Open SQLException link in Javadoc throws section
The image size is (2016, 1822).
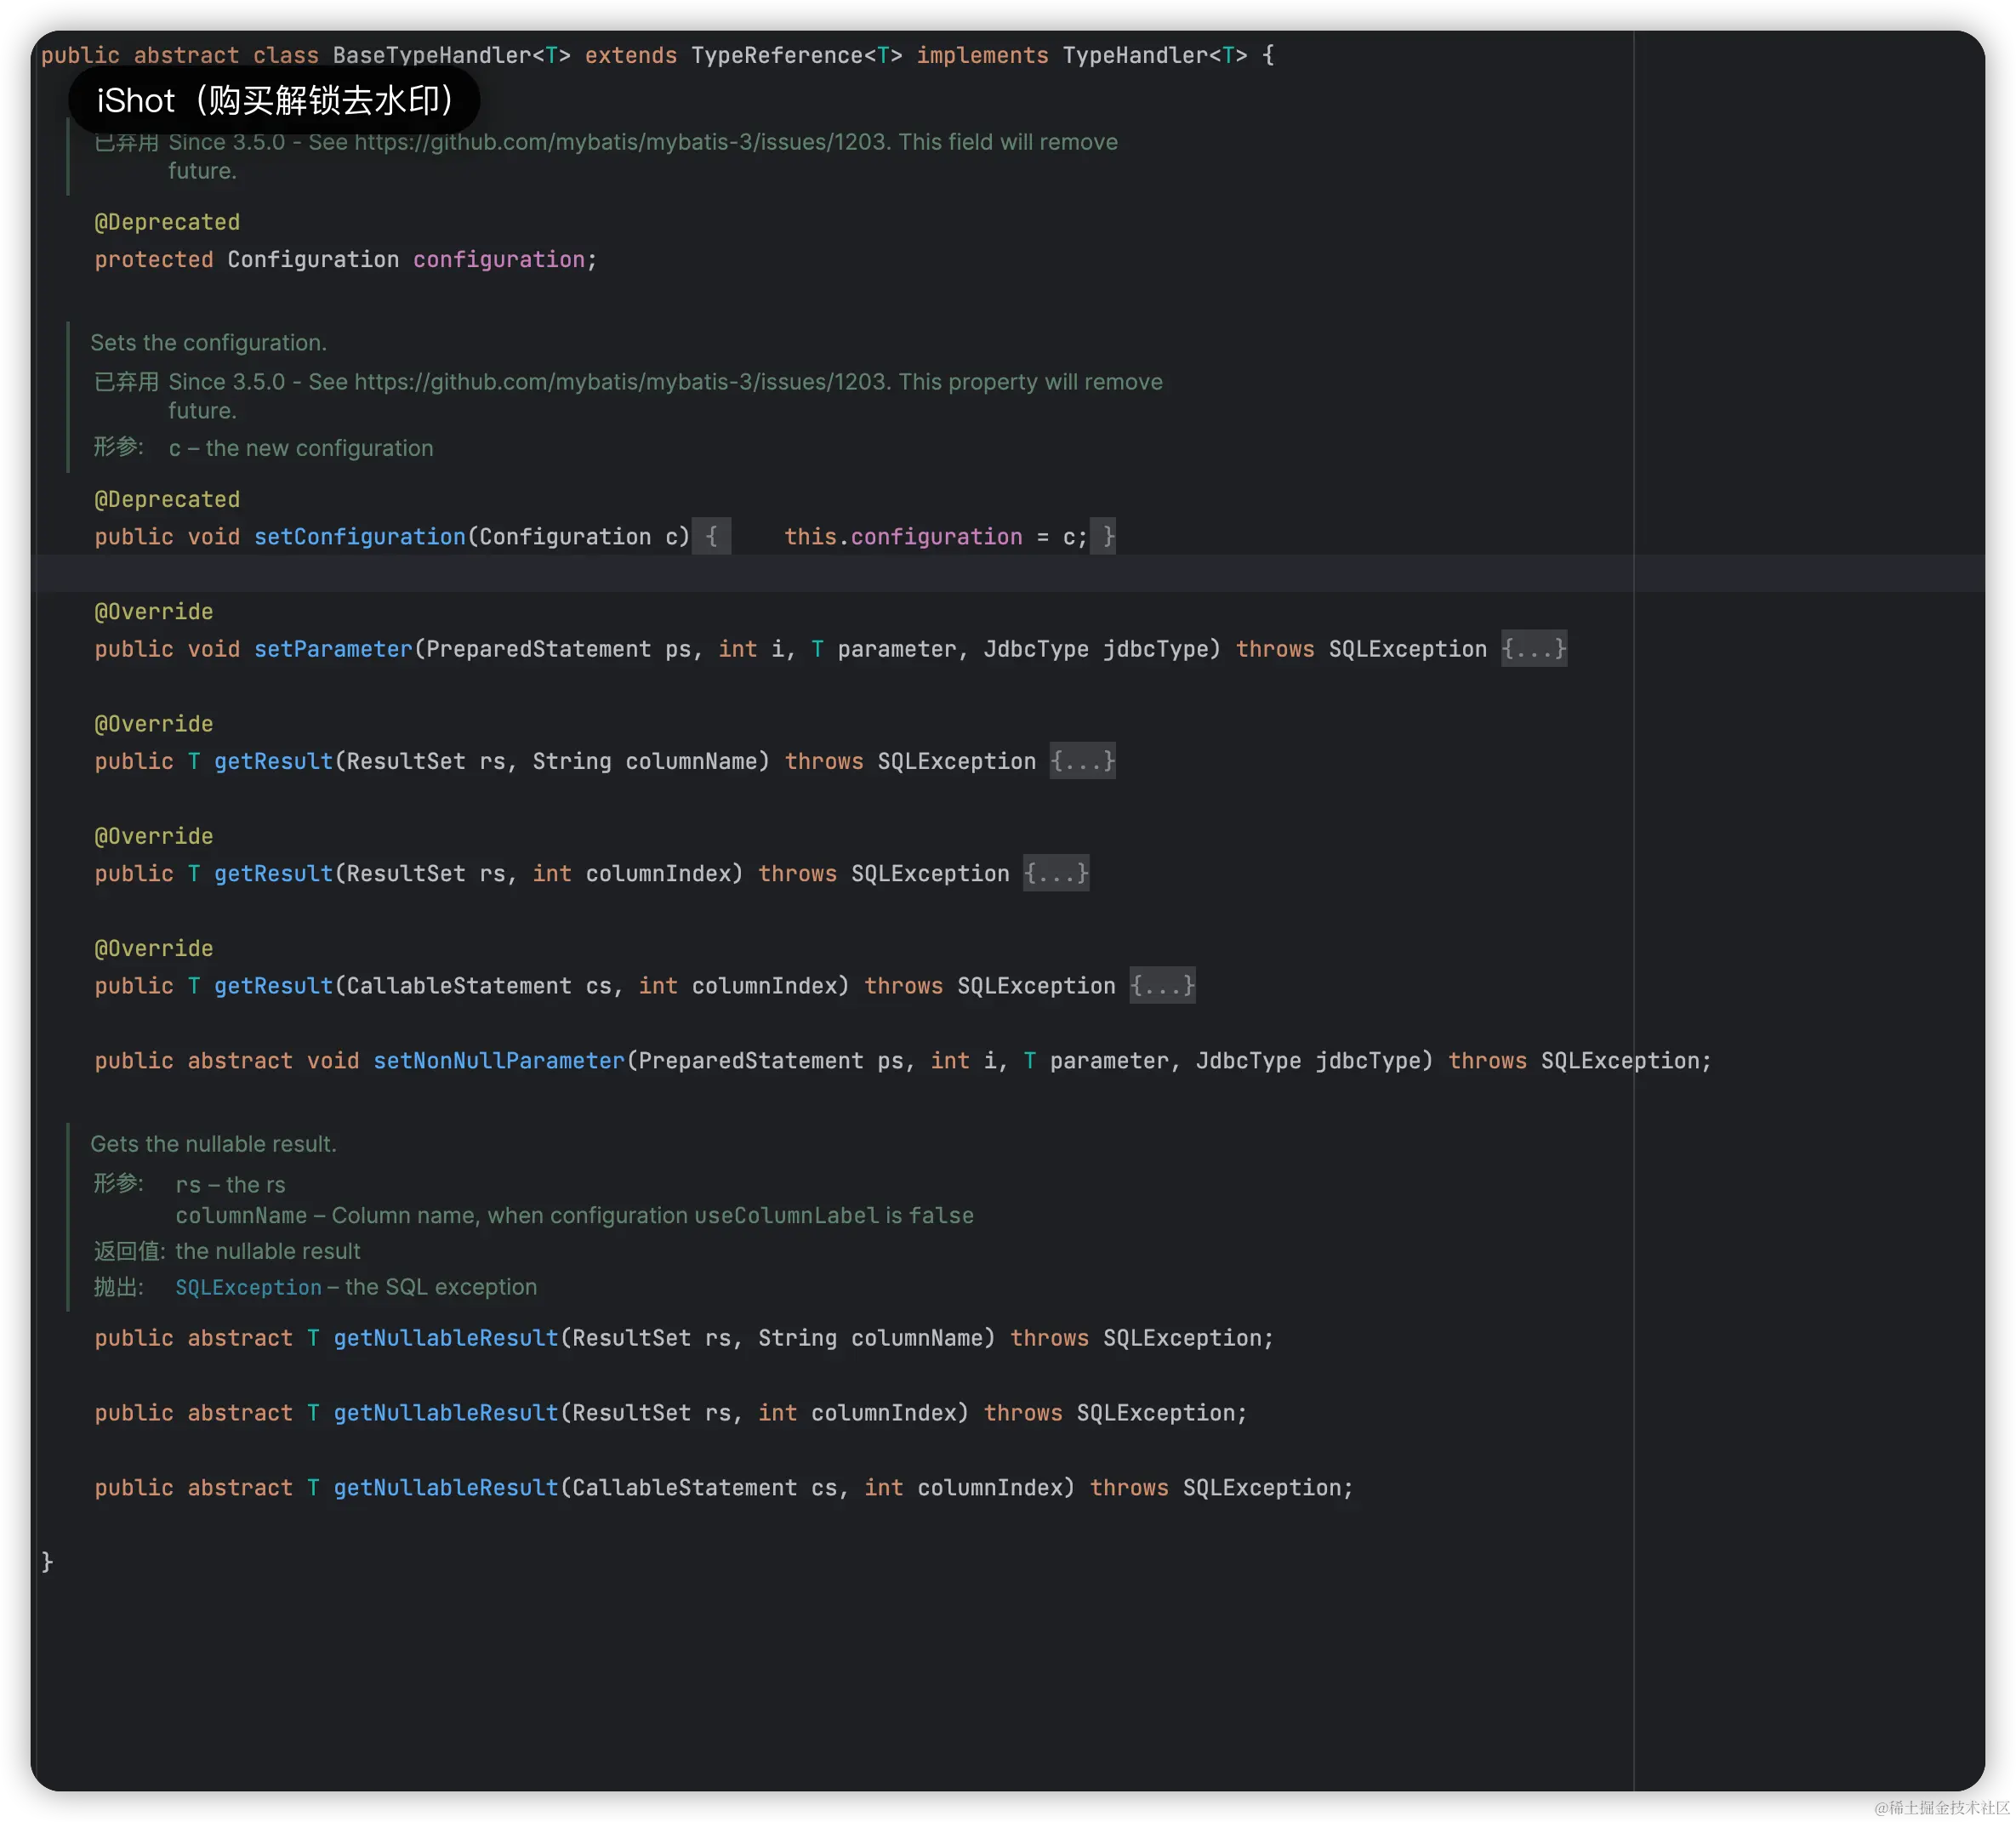coord(248,1288)
